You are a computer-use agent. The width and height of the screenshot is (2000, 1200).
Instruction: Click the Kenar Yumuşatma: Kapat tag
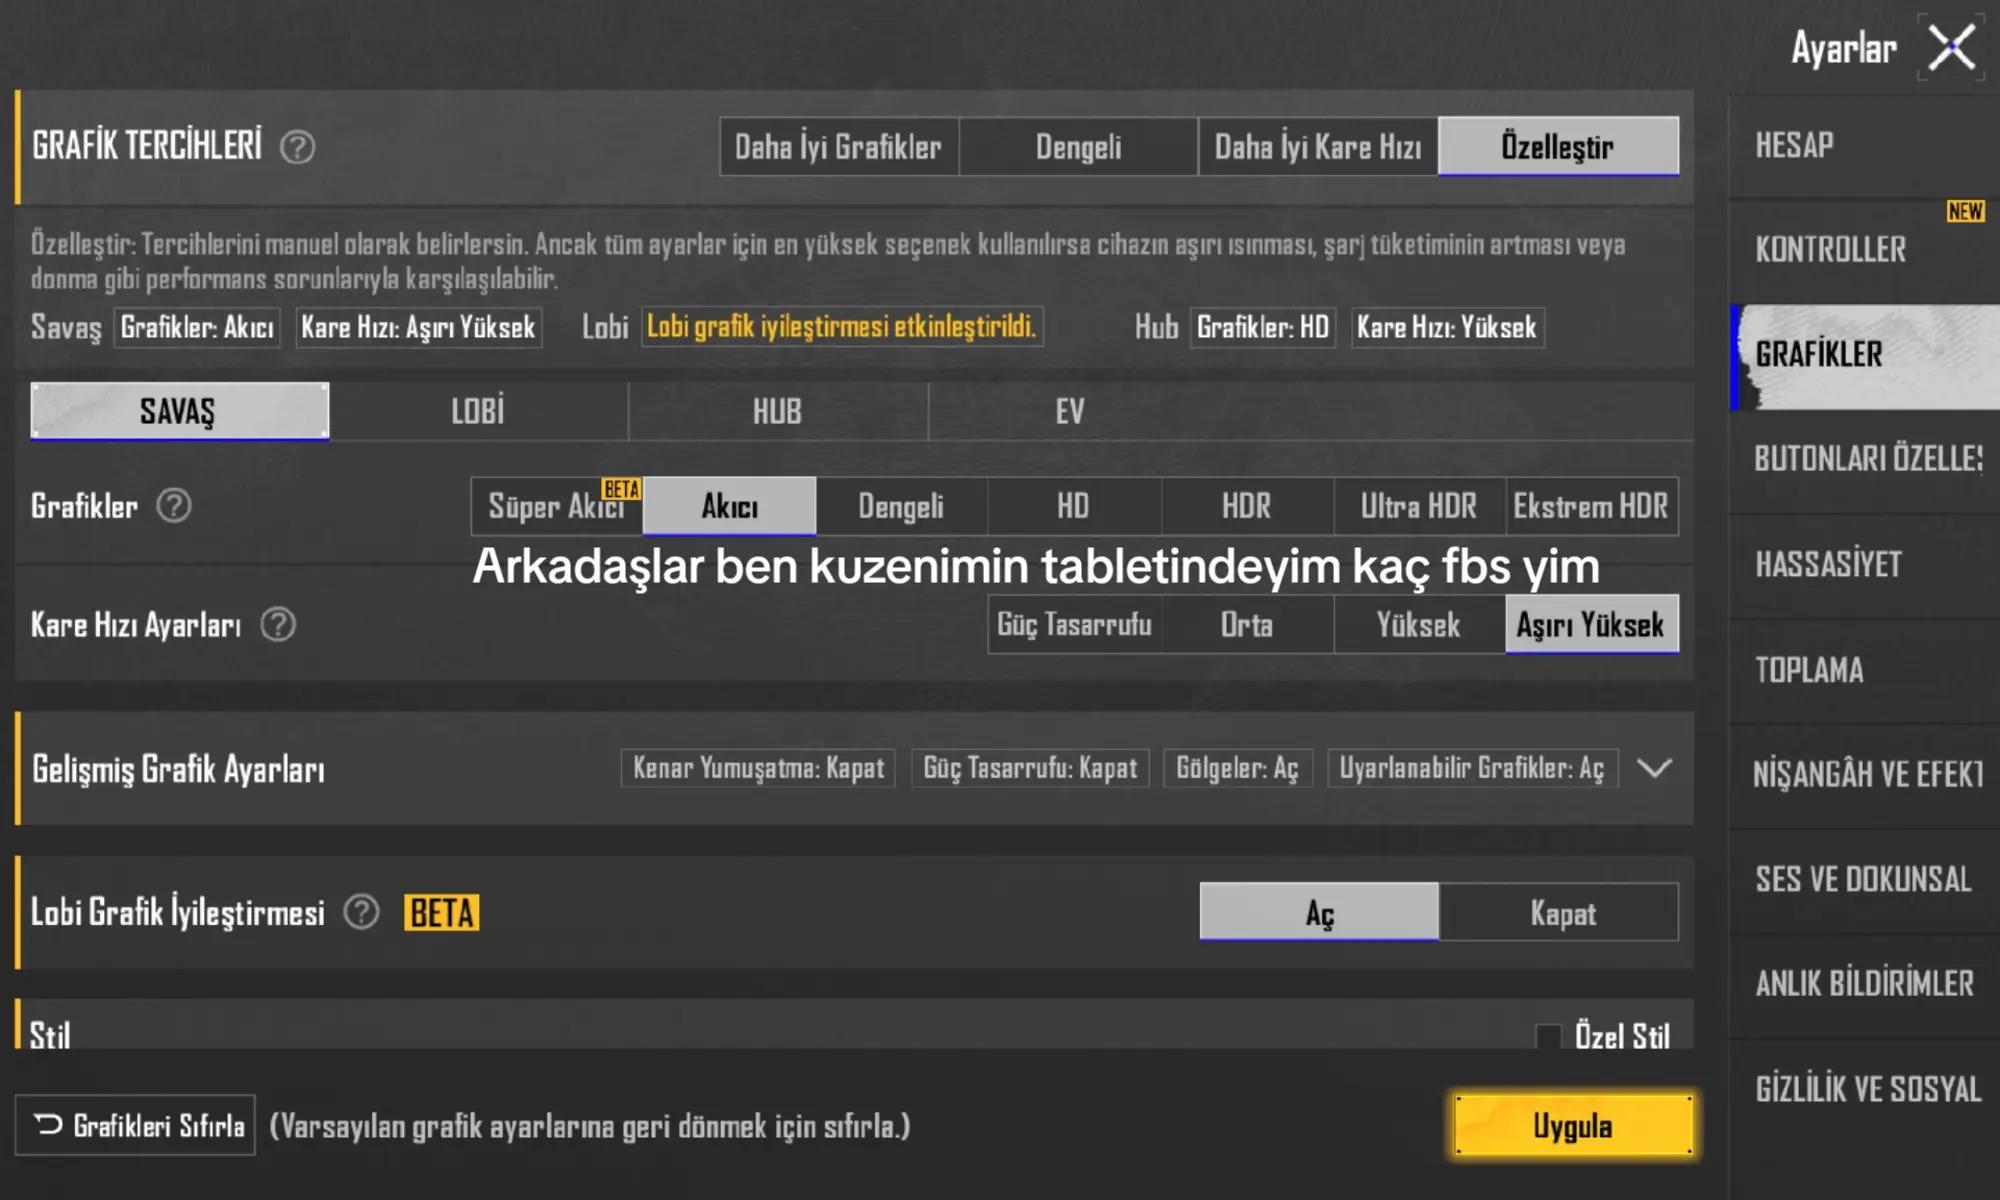758,768
